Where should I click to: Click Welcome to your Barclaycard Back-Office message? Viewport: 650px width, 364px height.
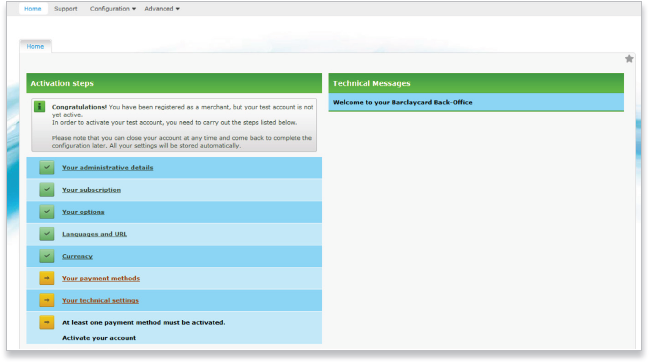click(x=403, y=102)
